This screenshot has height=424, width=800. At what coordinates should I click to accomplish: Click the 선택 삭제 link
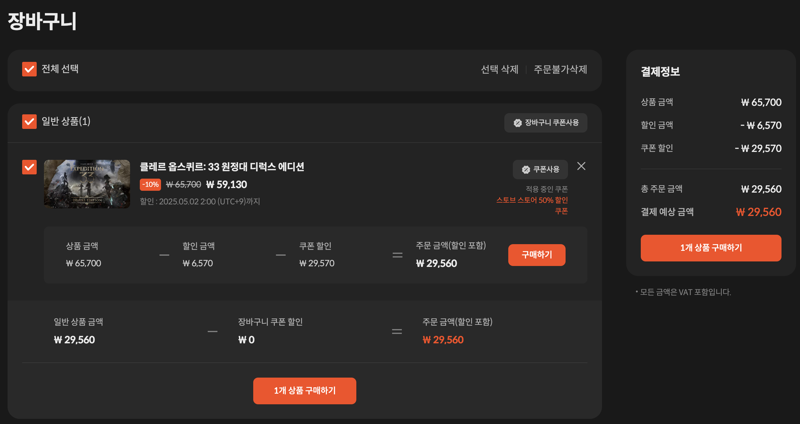click(499, 69)
